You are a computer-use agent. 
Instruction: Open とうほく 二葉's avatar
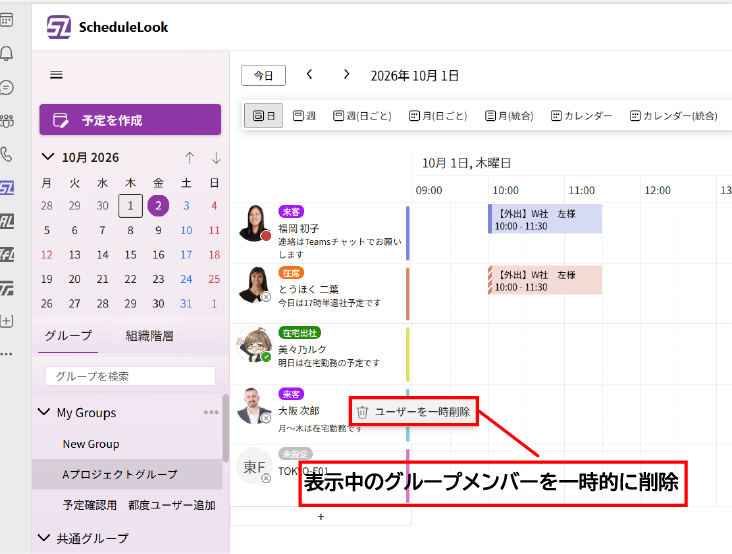(254, 284)
